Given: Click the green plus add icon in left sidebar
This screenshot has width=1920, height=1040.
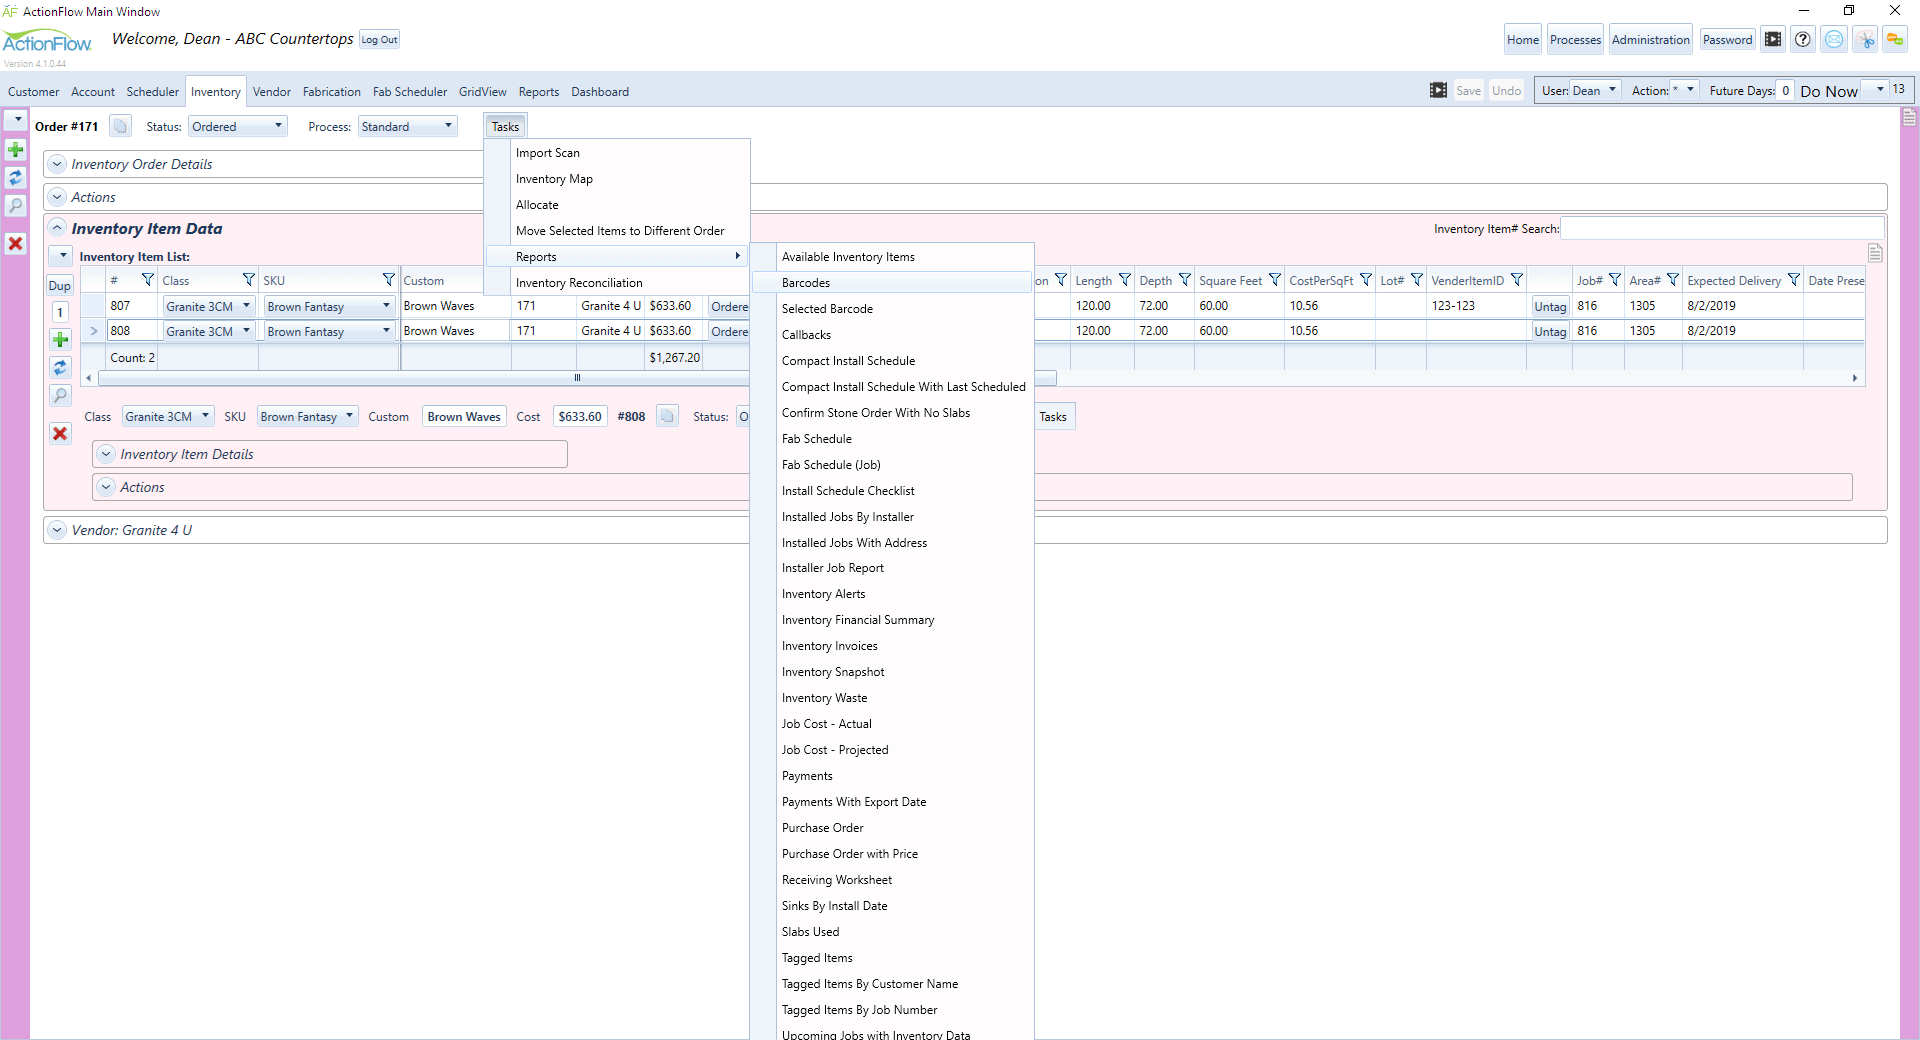Looking at the screenshot, I should pyautogui.click(x=15, y=150).
